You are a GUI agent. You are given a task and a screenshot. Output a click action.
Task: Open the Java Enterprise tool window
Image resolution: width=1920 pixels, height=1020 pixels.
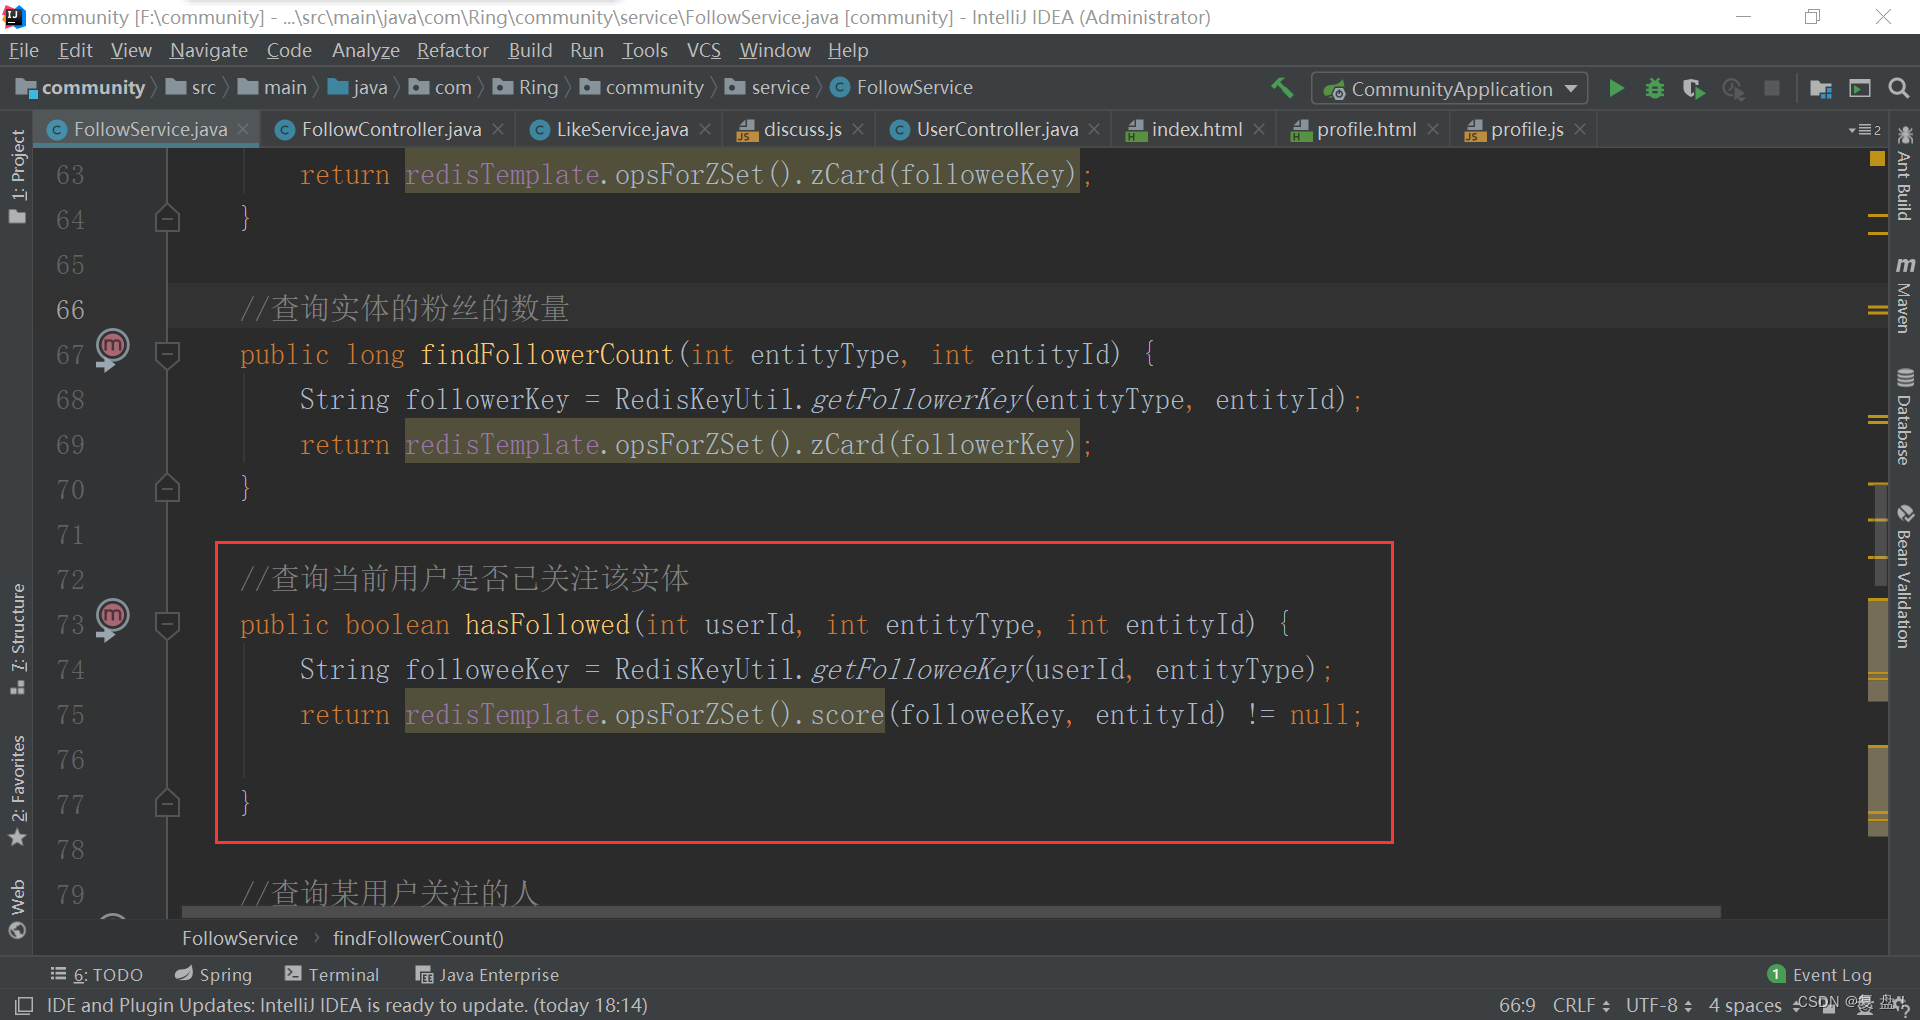(487, 974)
